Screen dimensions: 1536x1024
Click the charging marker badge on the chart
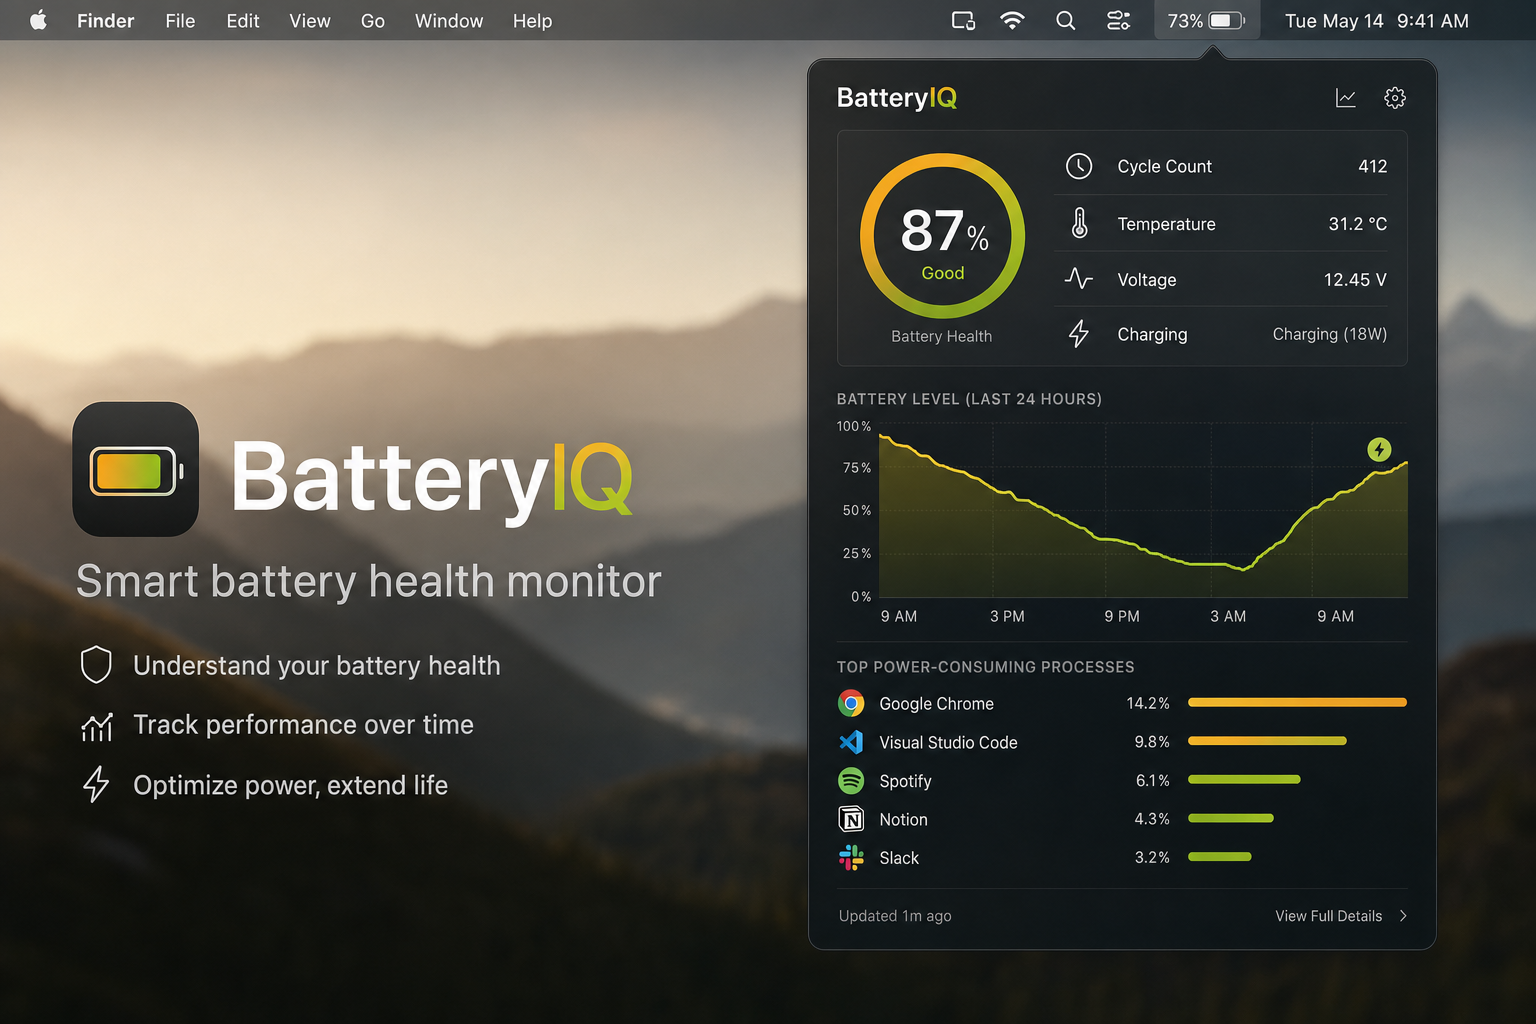tap(1379, 450)
